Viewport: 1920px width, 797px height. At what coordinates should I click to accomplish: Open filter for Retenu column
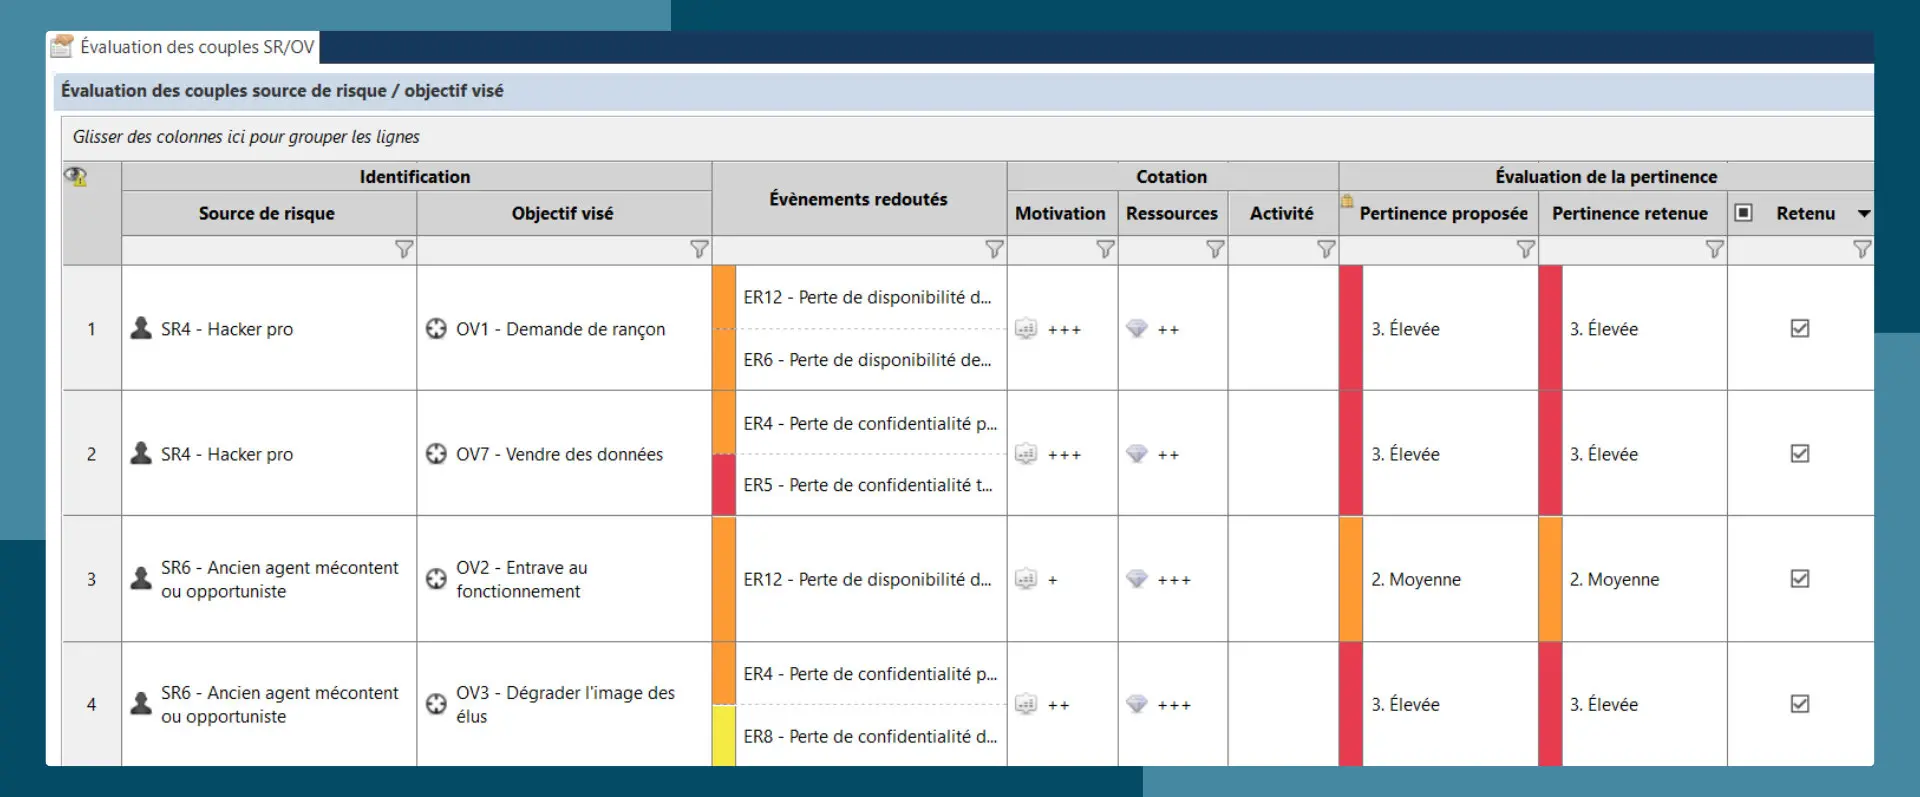[x=1861, y=249]
